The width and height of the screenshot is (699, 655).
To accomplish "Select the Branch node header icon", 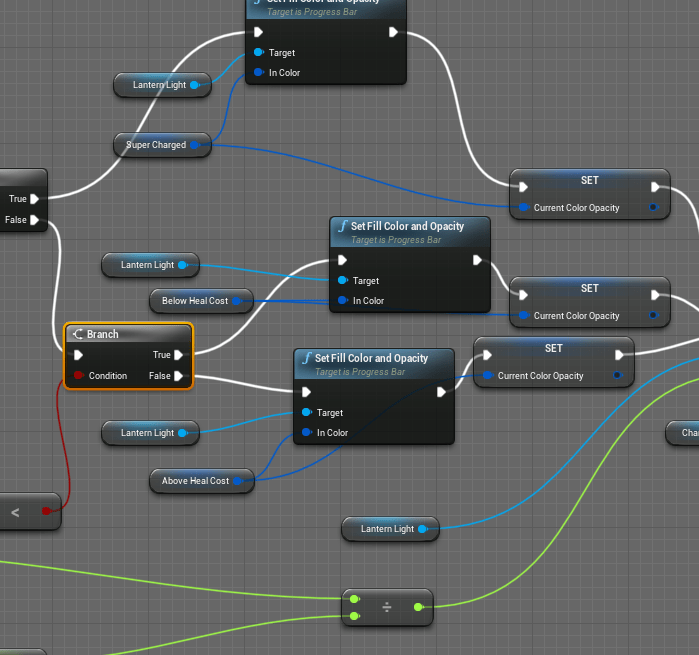I will [x=77, y=334].
